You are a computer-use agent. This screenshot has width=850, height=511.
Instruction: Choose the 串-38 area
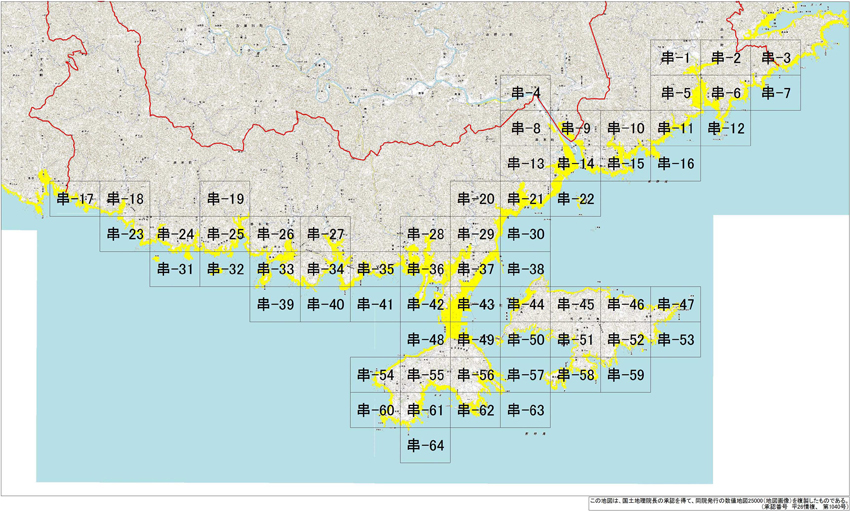(525, 269)
